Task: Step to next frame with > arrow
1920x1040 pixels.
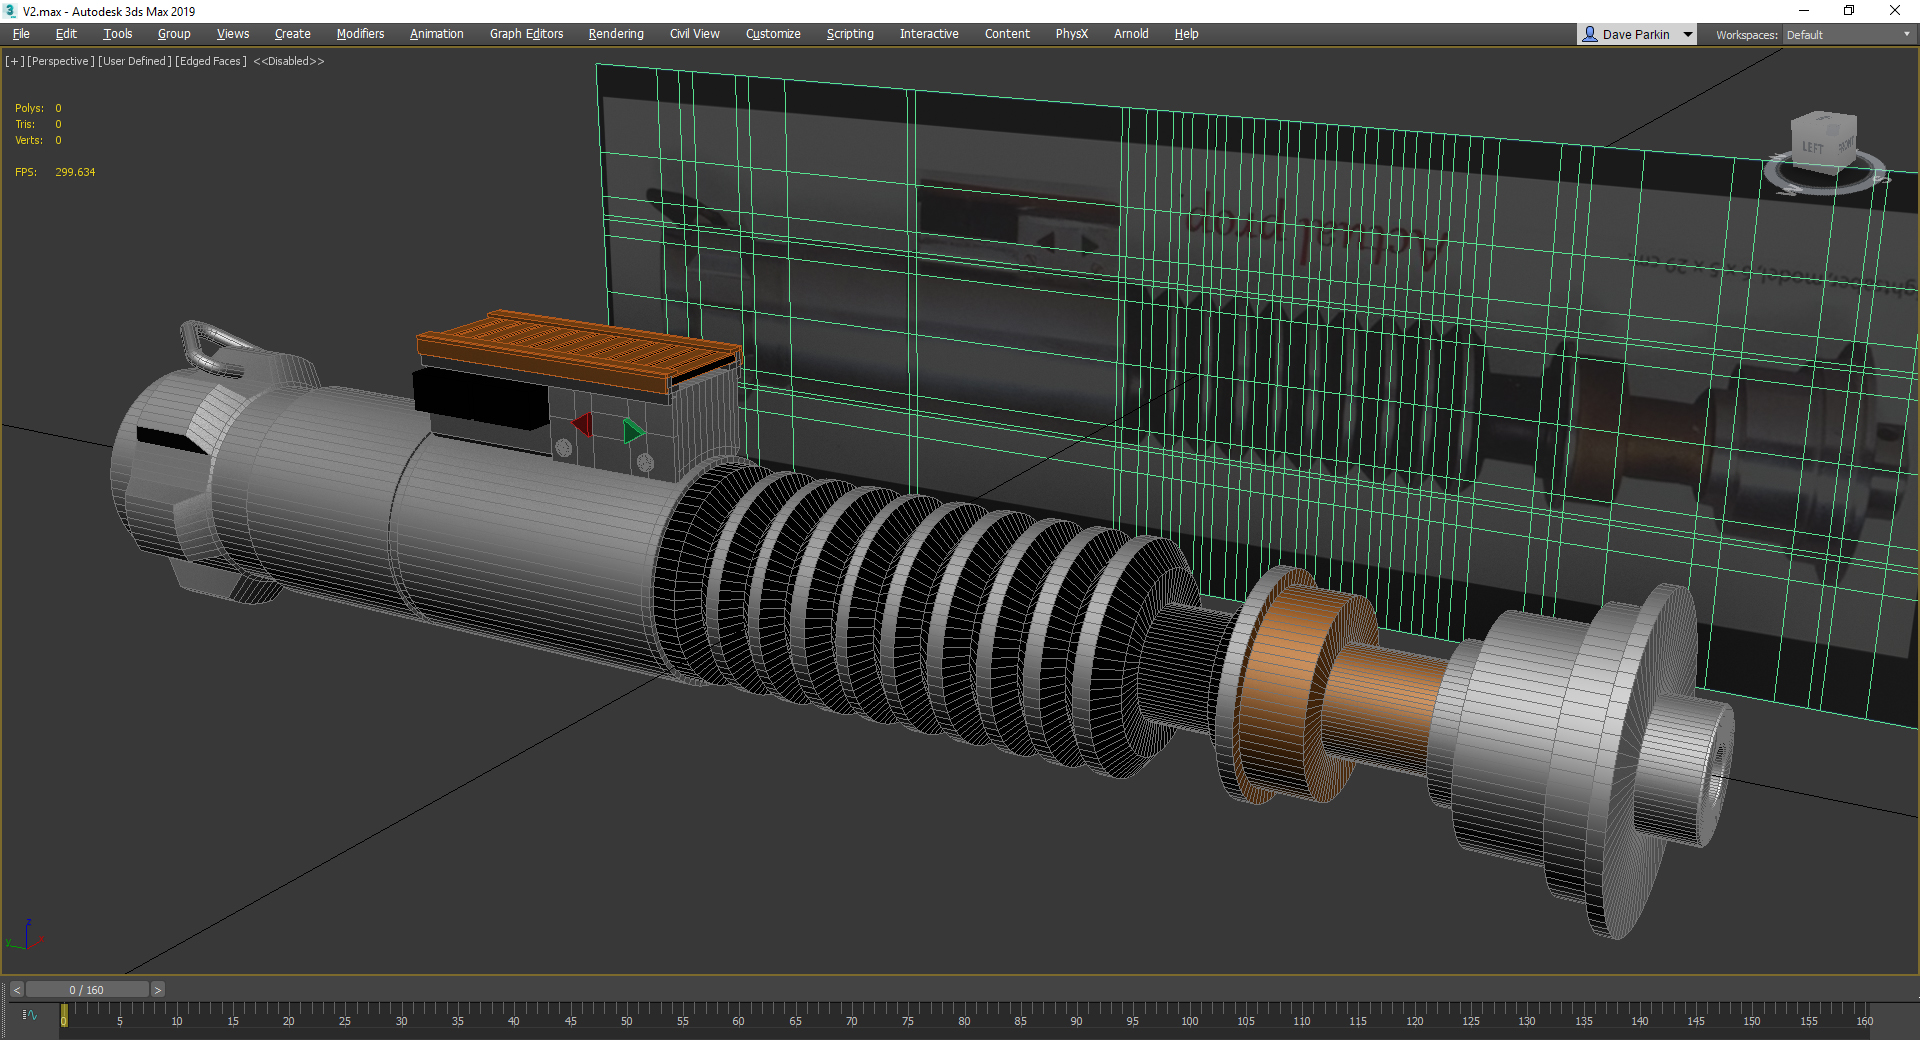Action: (157, 990)
